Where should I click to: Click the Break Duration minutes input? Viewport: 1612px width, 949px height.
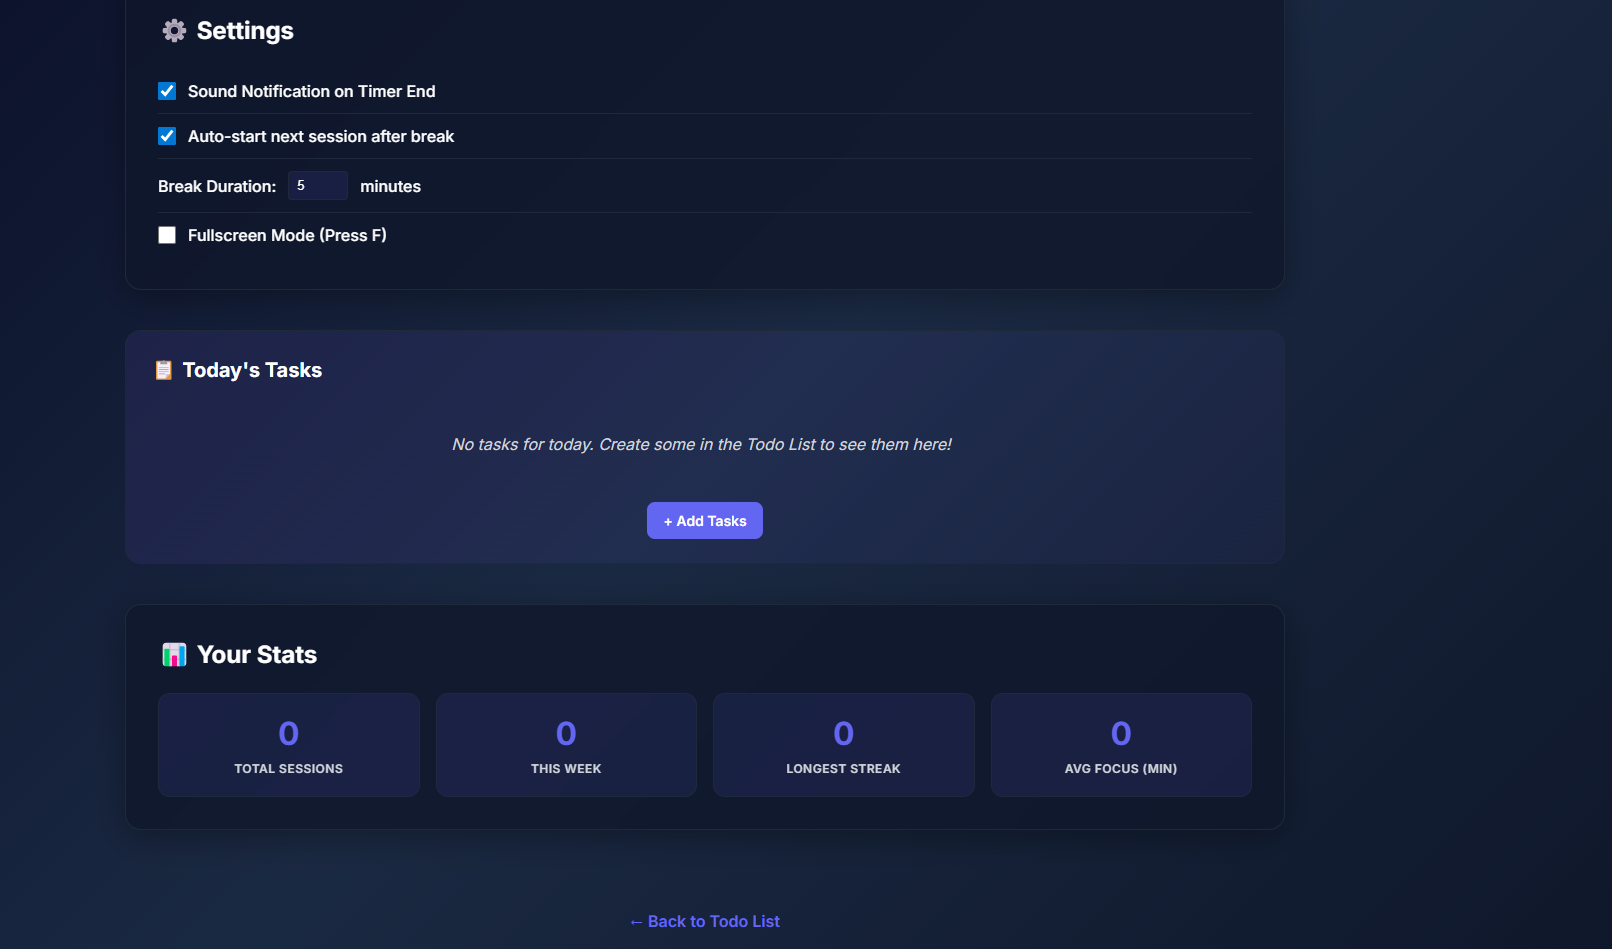pos(317,185)
